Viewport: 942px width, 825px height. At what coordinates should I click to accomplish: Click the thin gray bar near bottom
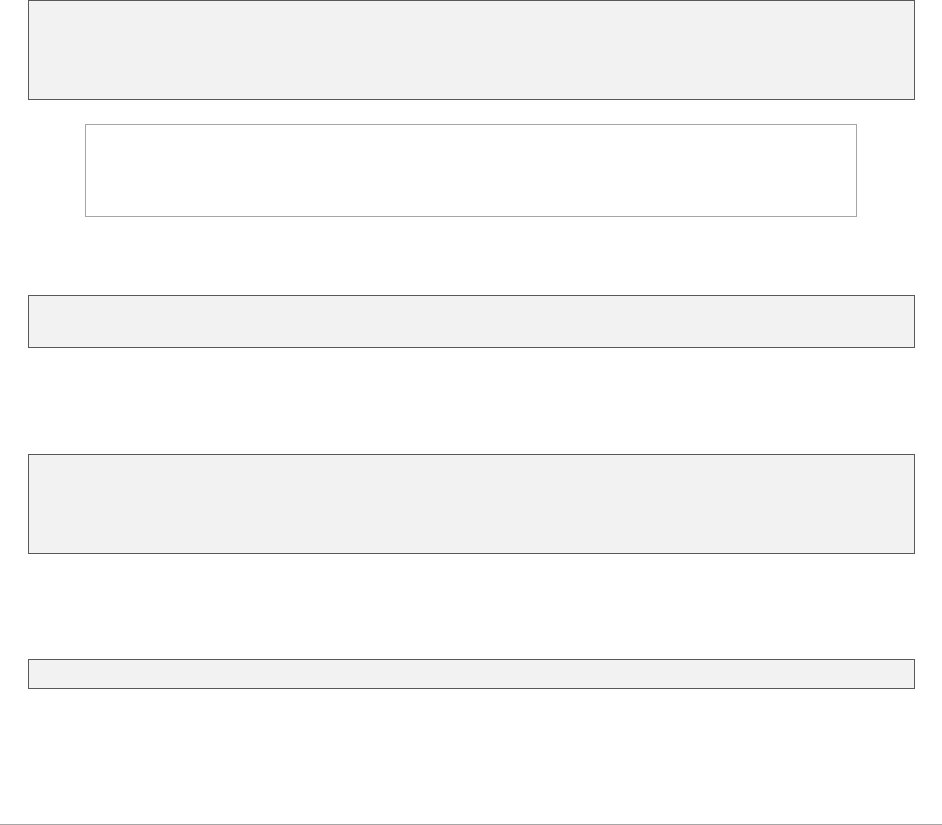(471, 673)
